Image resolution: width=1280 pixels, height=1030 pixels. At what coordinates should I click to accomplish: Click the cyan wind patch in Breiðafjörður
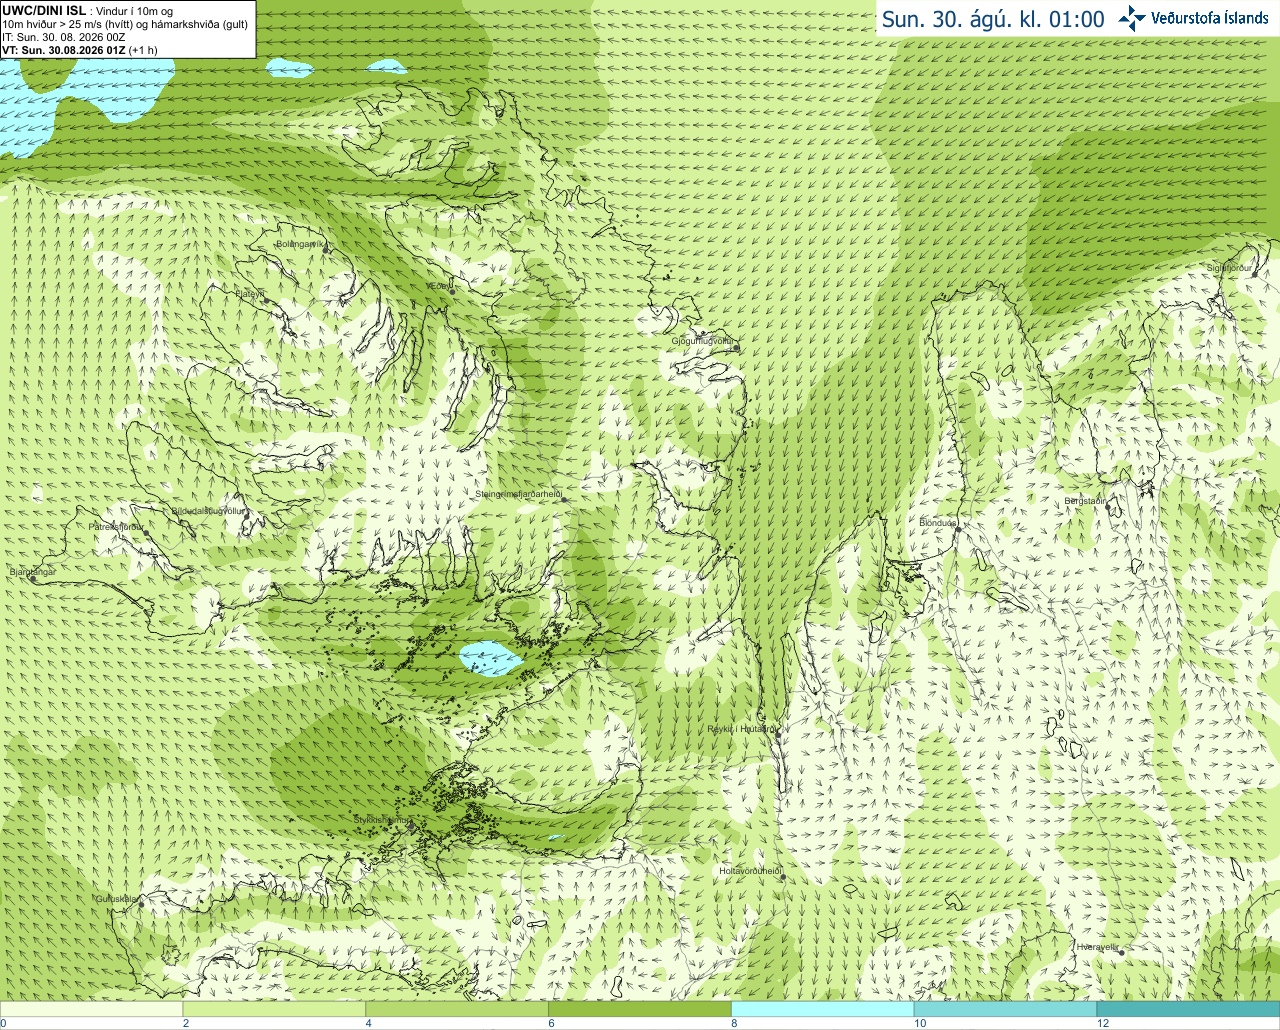pos(490,658)
